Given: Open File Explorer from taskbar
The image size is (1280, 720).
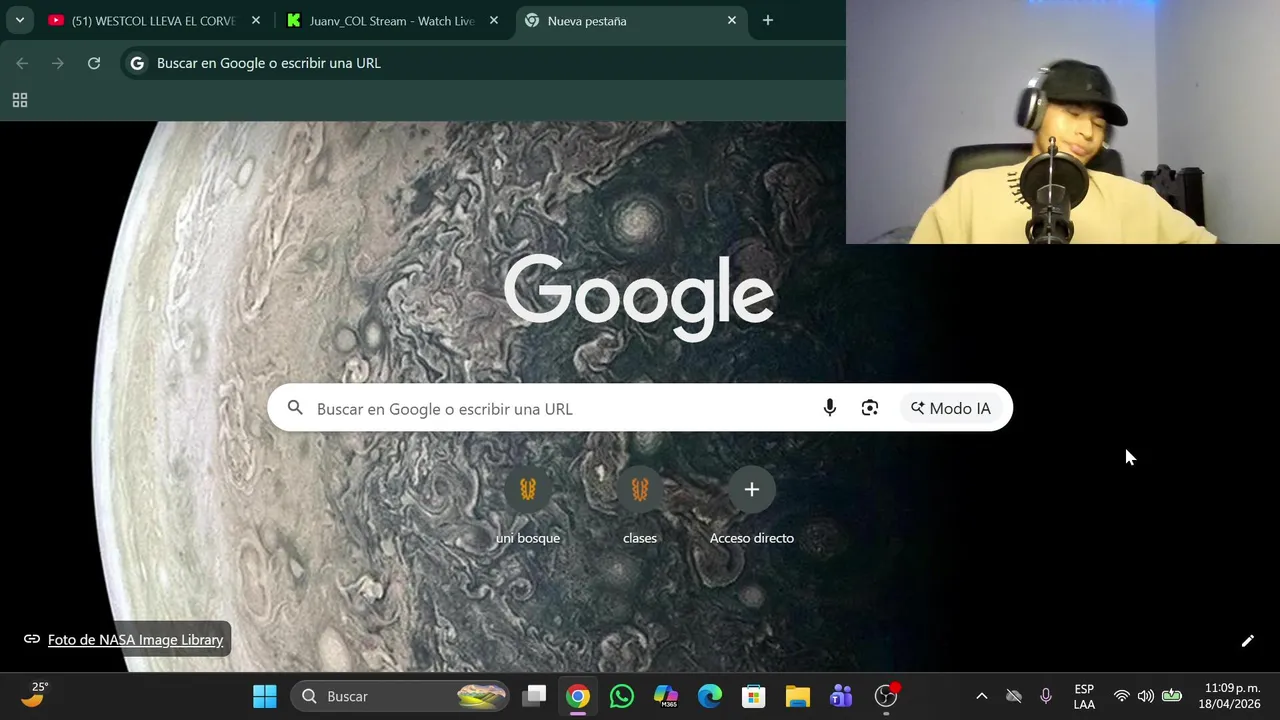Looking at the screenshot, I should 798,696.
